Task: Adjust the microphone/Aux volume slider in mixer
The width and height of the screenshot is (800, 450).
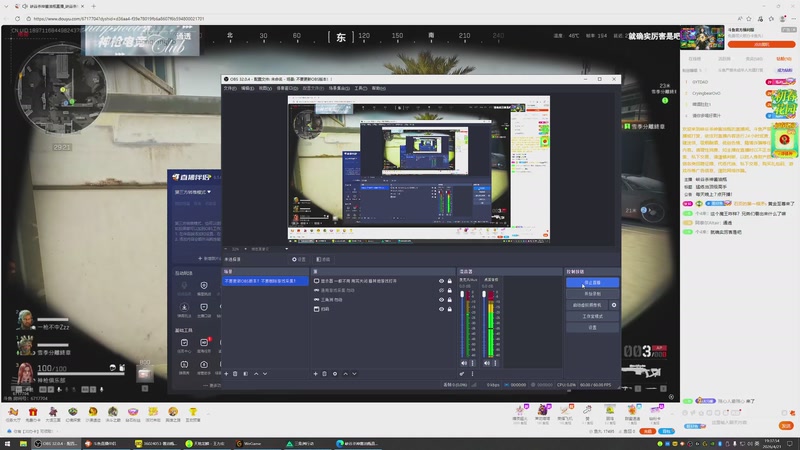Action: [x=462, y=324]
